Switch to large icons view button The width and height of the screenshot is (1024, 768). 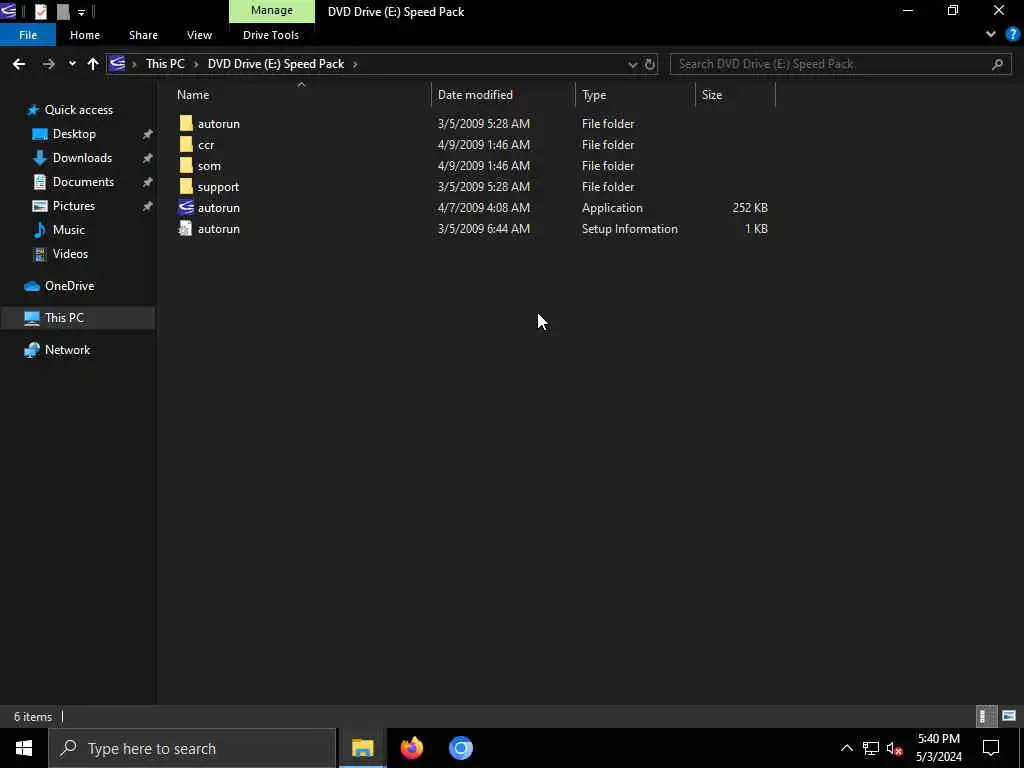[x=1009, y=716]
